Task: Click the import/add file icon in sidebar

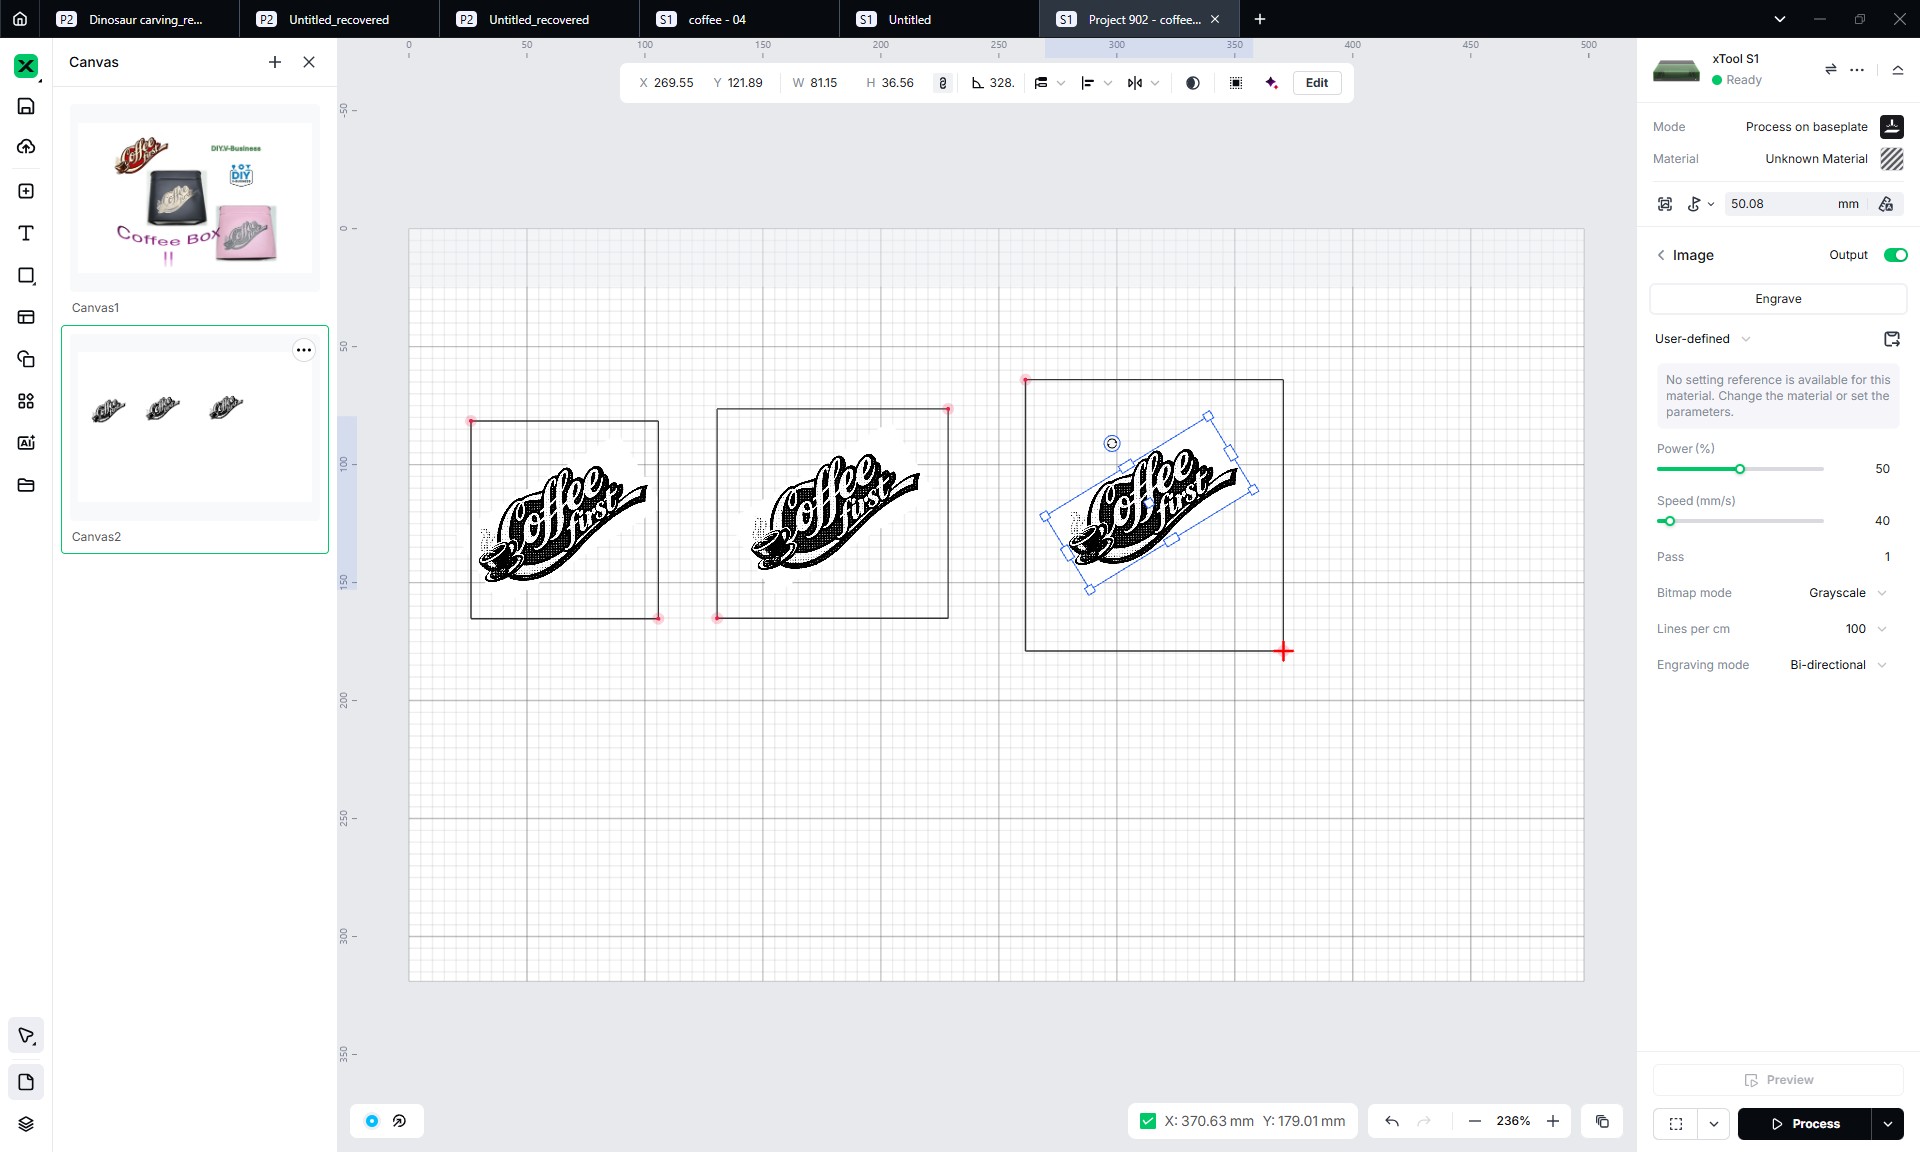Action: (x=26, y=191)
